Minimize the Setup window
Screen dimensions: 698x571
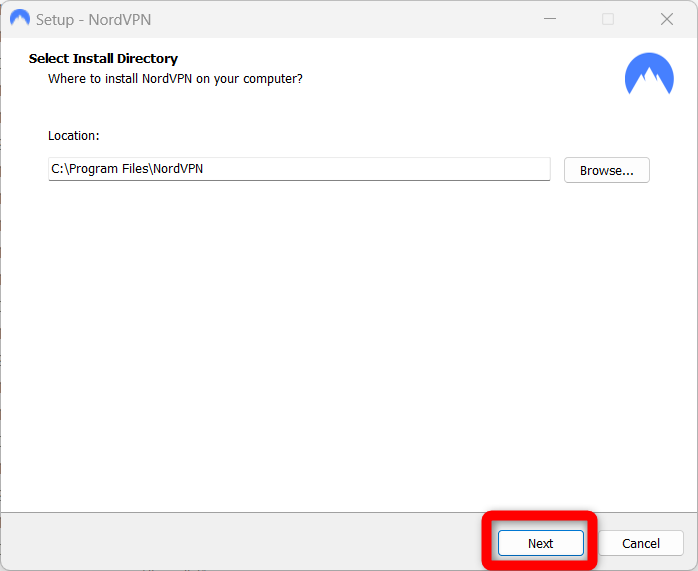(x=549, y=19)
